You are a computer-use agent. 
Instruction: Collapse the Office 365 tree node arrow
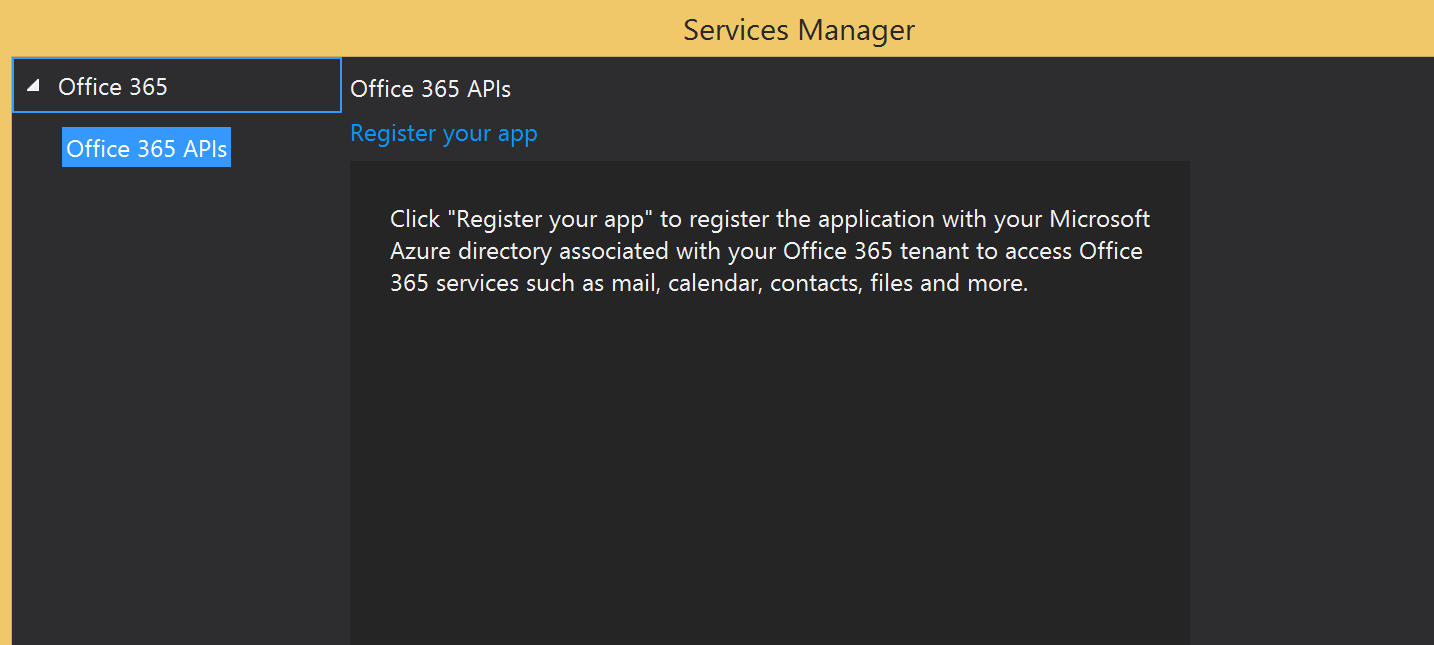pyautogui.click(x=33, y=87)
